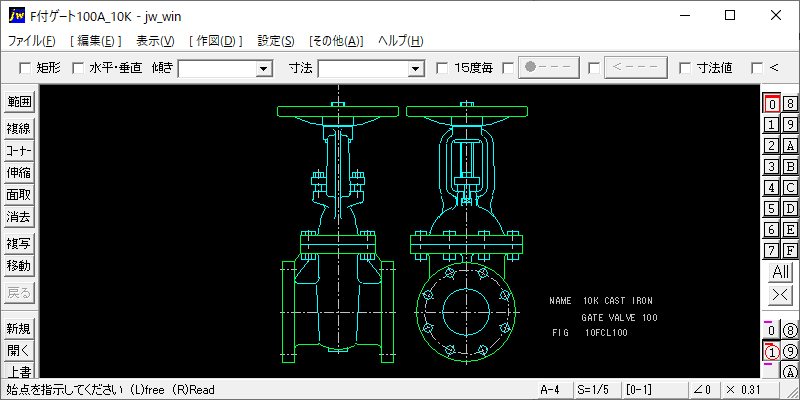The image size is (800, 400).
Task: Open the 作図(D) menu
Action: [216, 41]
